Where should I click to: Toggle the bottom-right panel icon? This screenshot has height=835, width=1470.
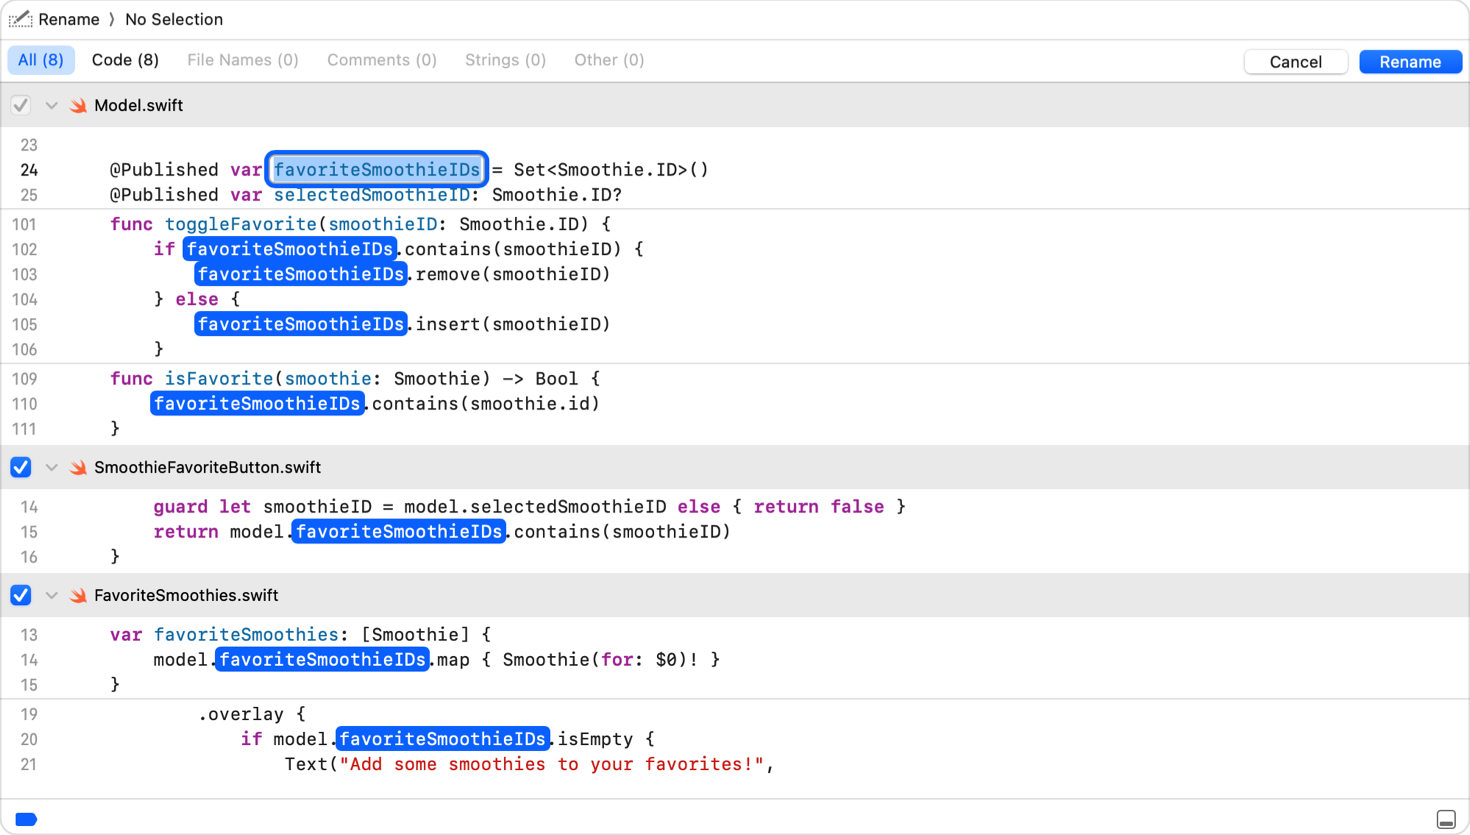tap(1445, 819)
